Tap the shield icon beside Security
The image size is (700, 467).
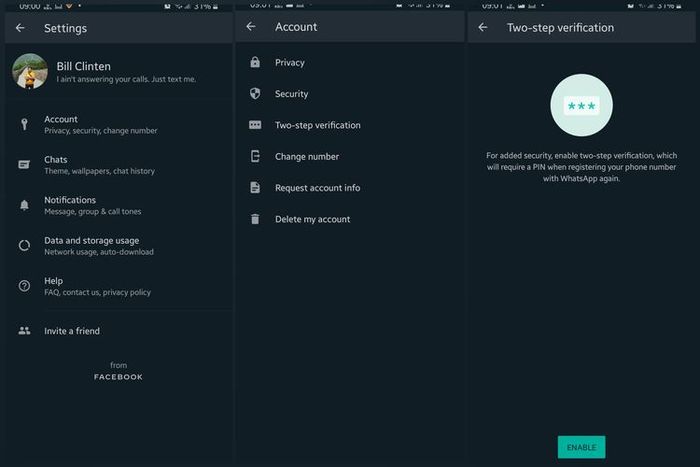pos(255,93)
